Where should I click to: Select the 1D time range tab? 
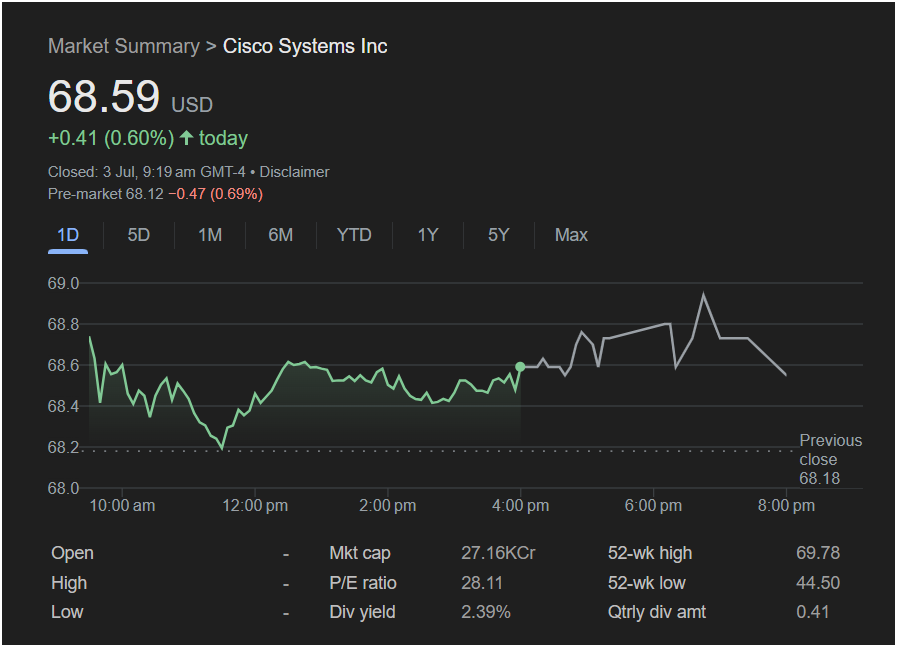tap(68, 235)
